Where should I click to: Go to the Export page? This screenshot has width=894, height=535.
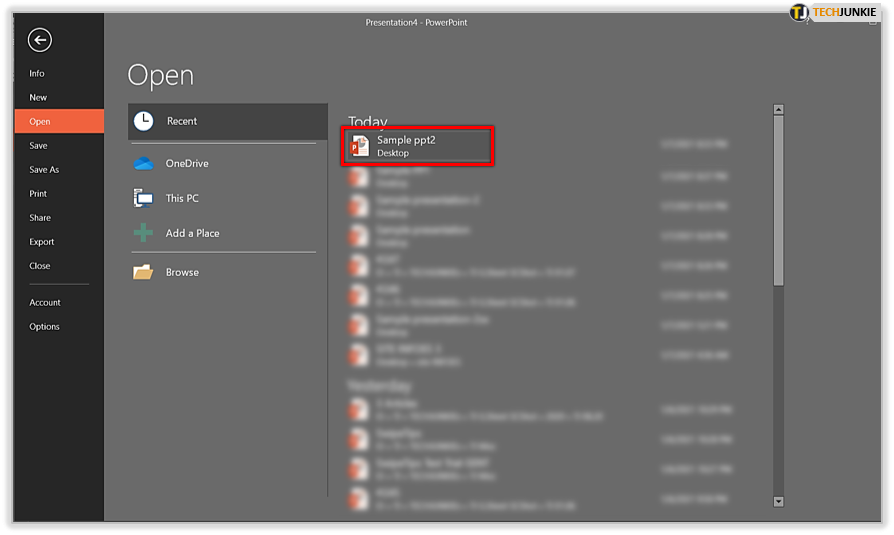coord(42,242)
